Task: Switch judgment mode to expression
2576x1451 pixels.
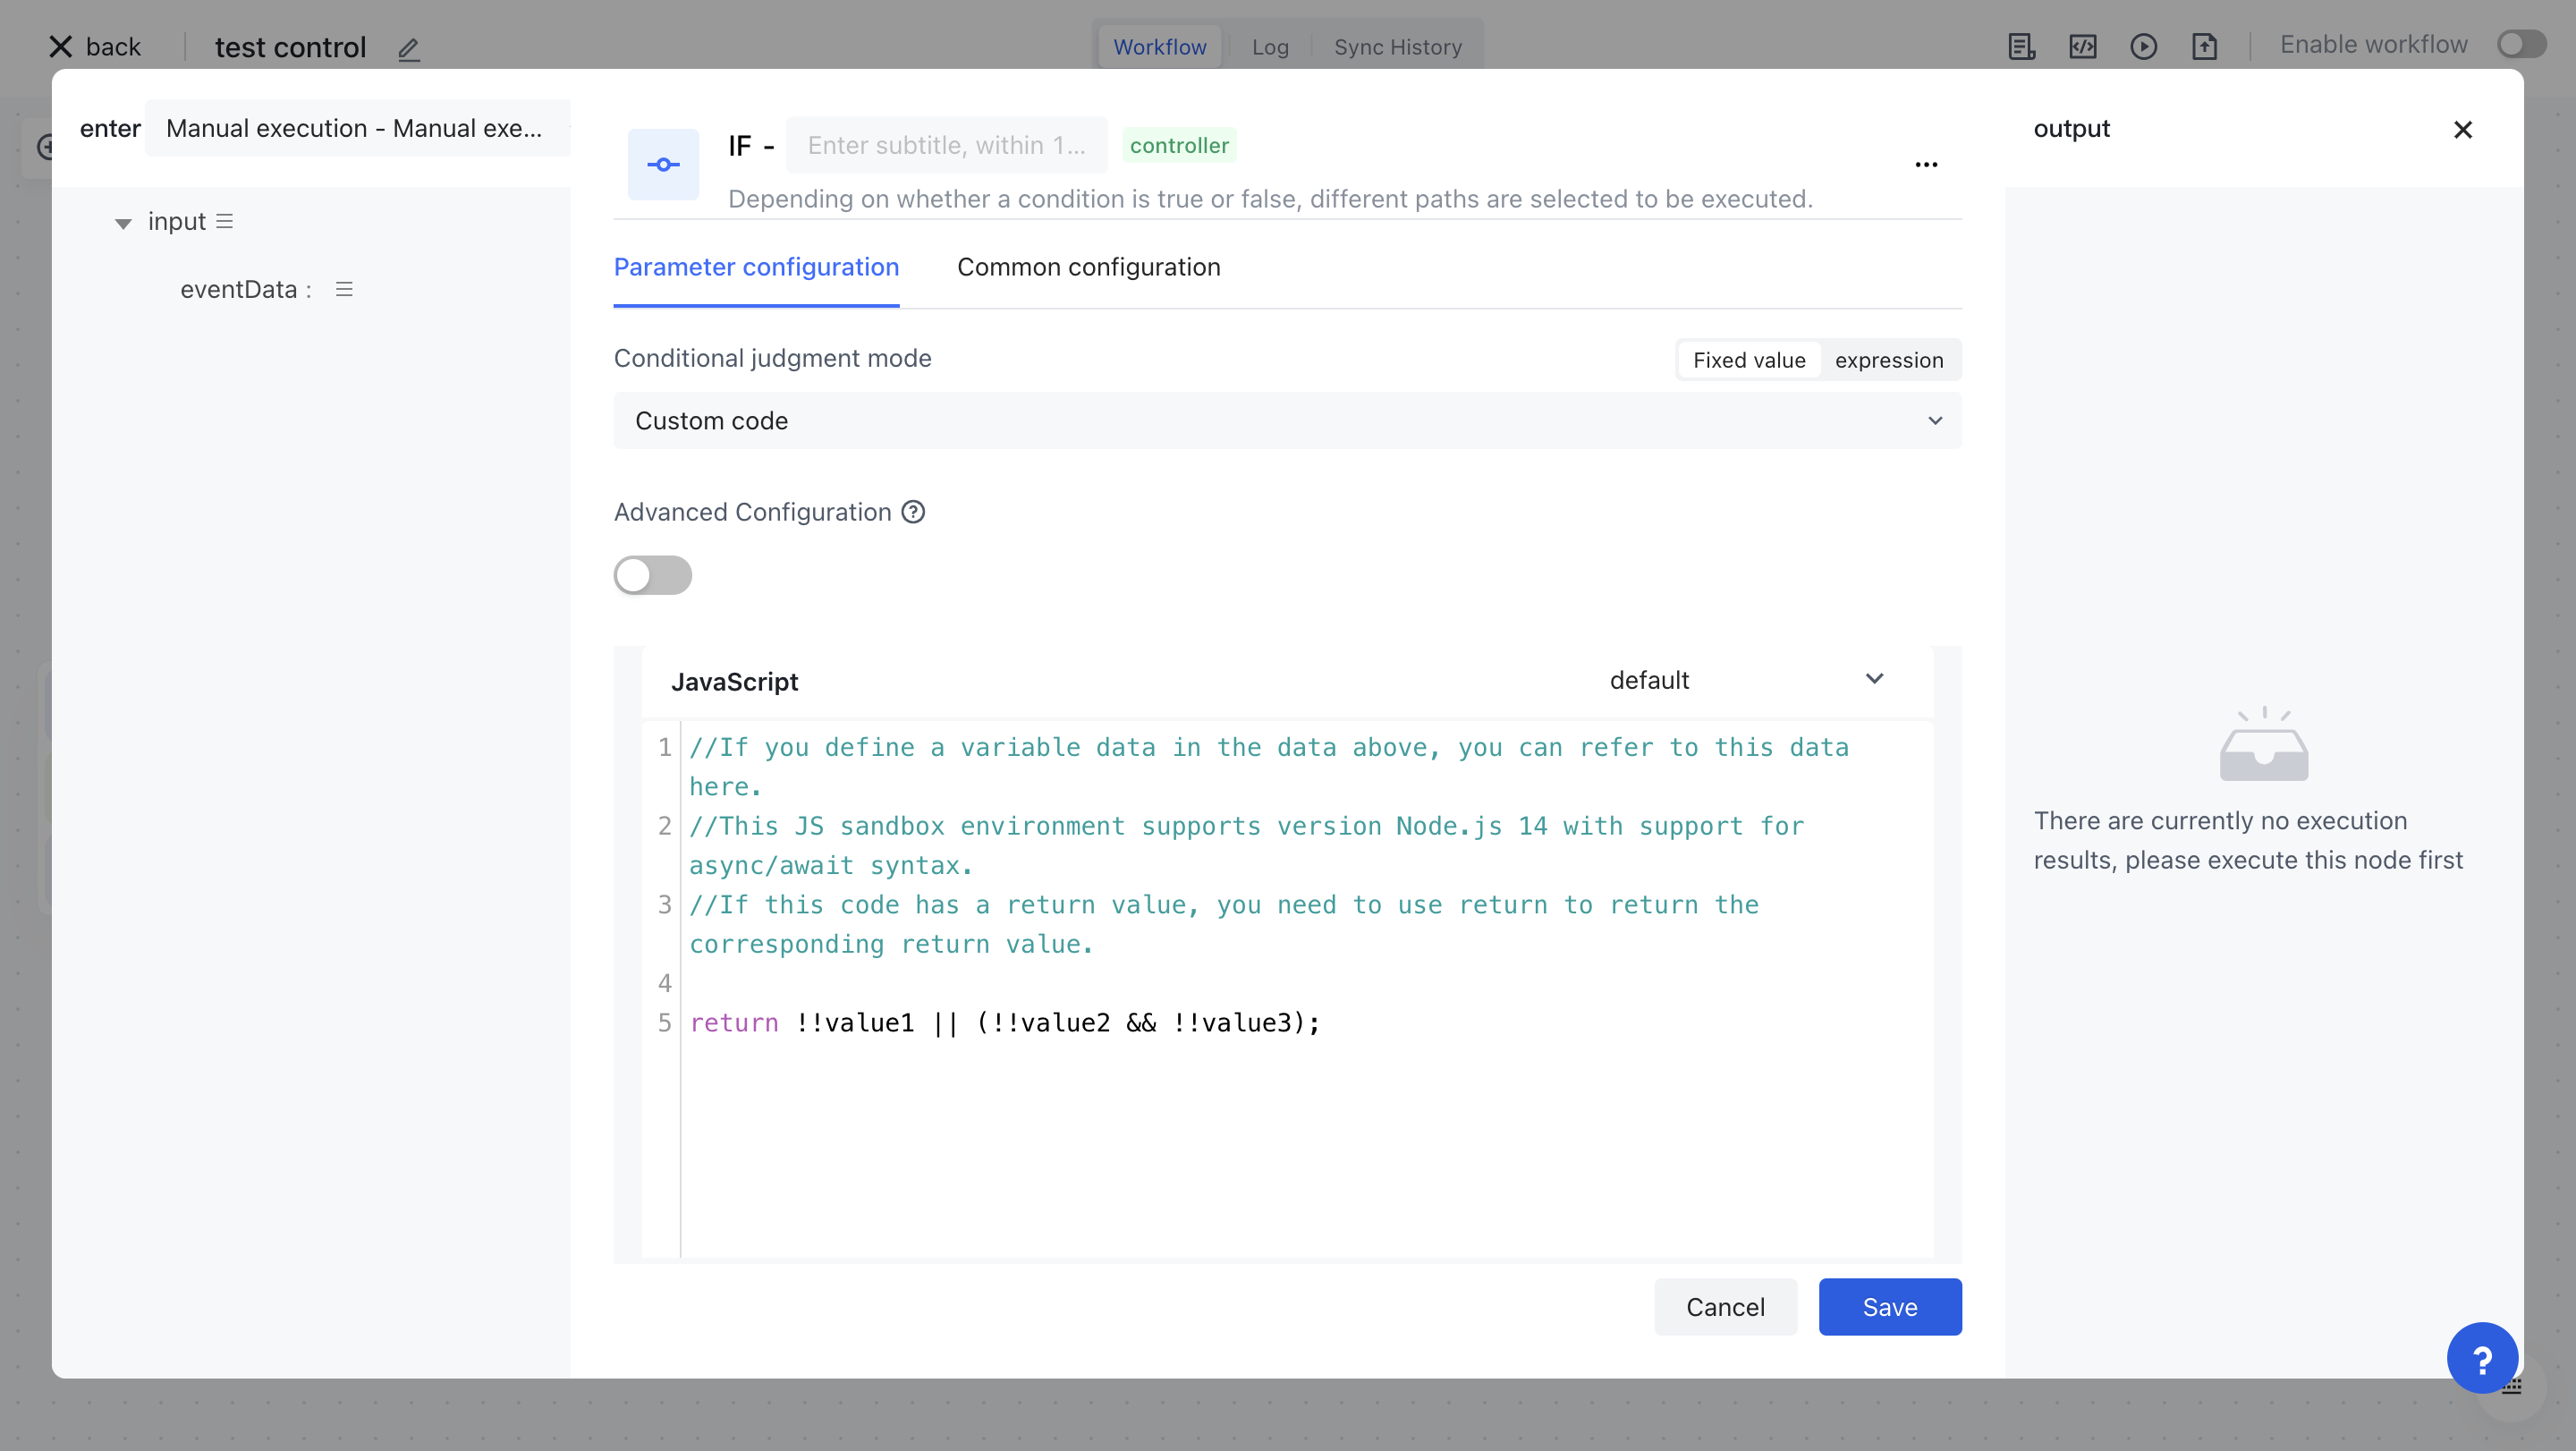Action: click(1889, 359)
